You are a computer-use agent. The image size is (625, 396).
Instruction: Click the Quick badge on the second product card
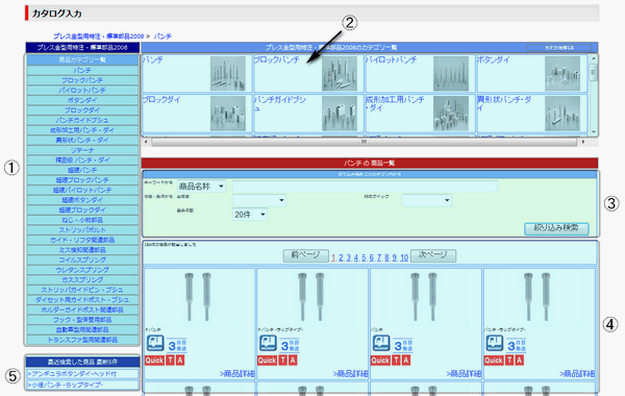tap(267, 361)
